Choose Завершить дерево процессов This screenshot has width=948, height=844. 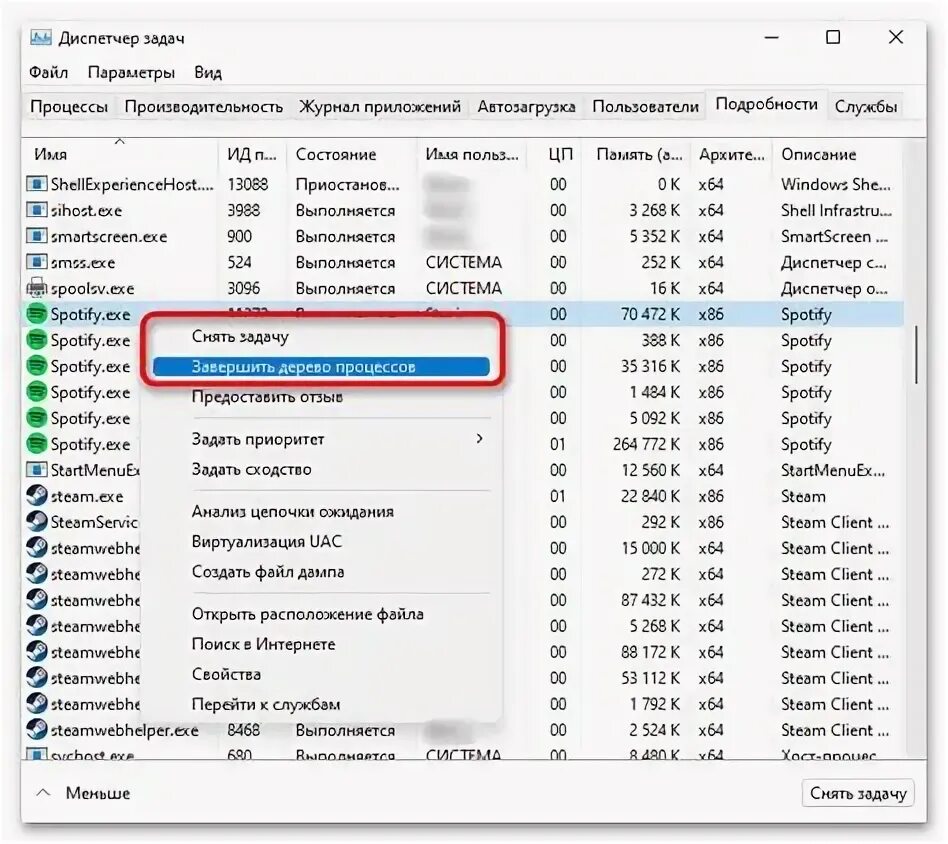tap(322, 366)
